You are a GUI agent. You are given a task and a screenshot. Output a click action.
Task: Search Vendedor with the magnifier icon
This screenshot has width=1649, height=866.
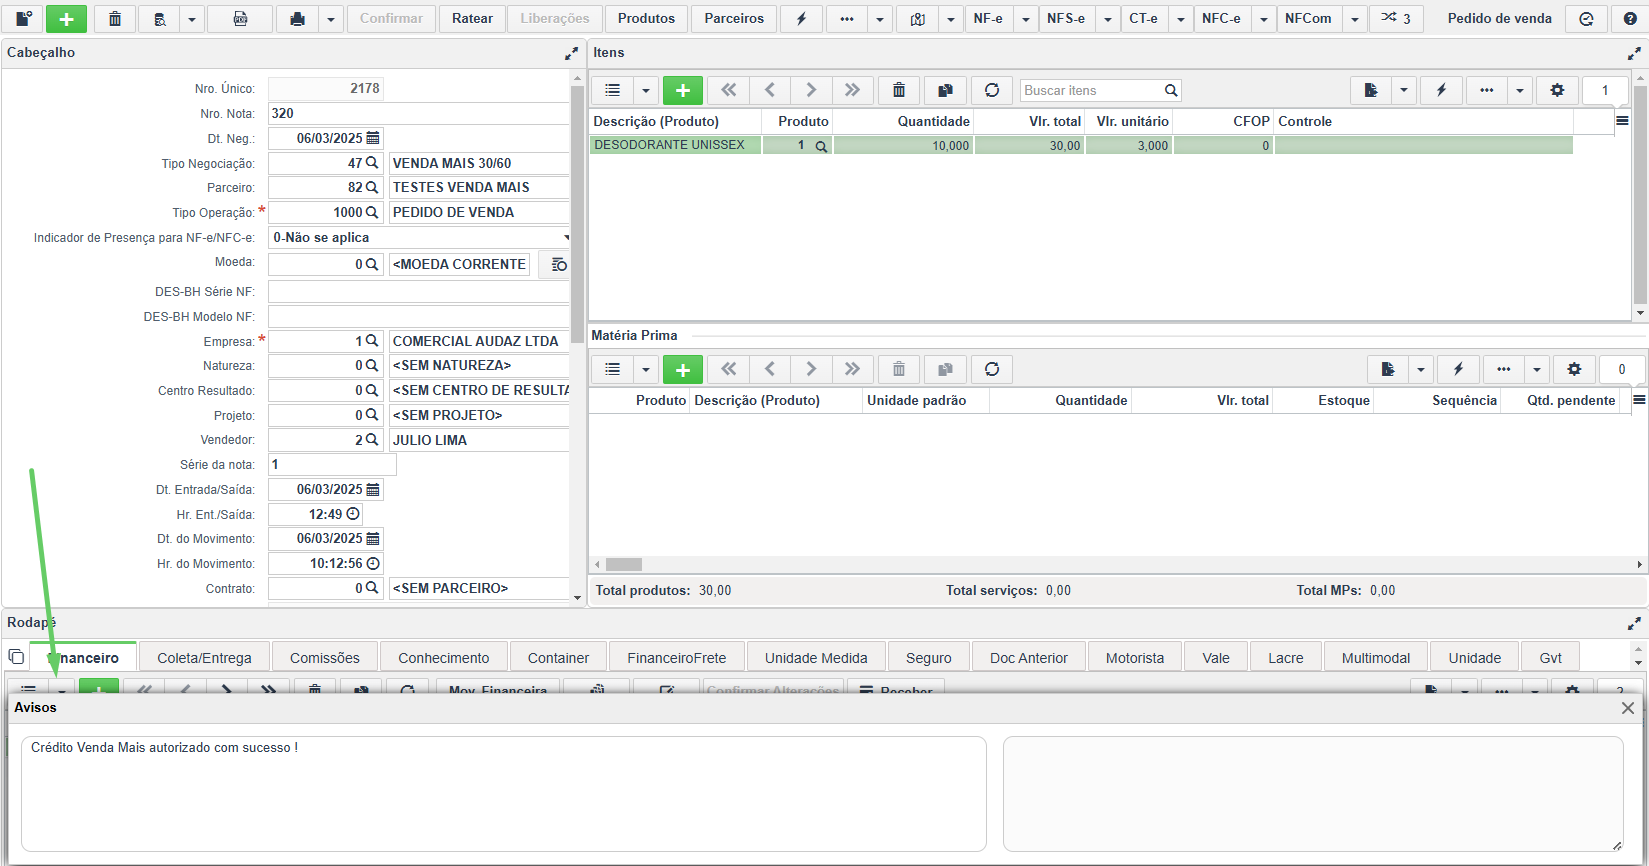tap(372, 439)
